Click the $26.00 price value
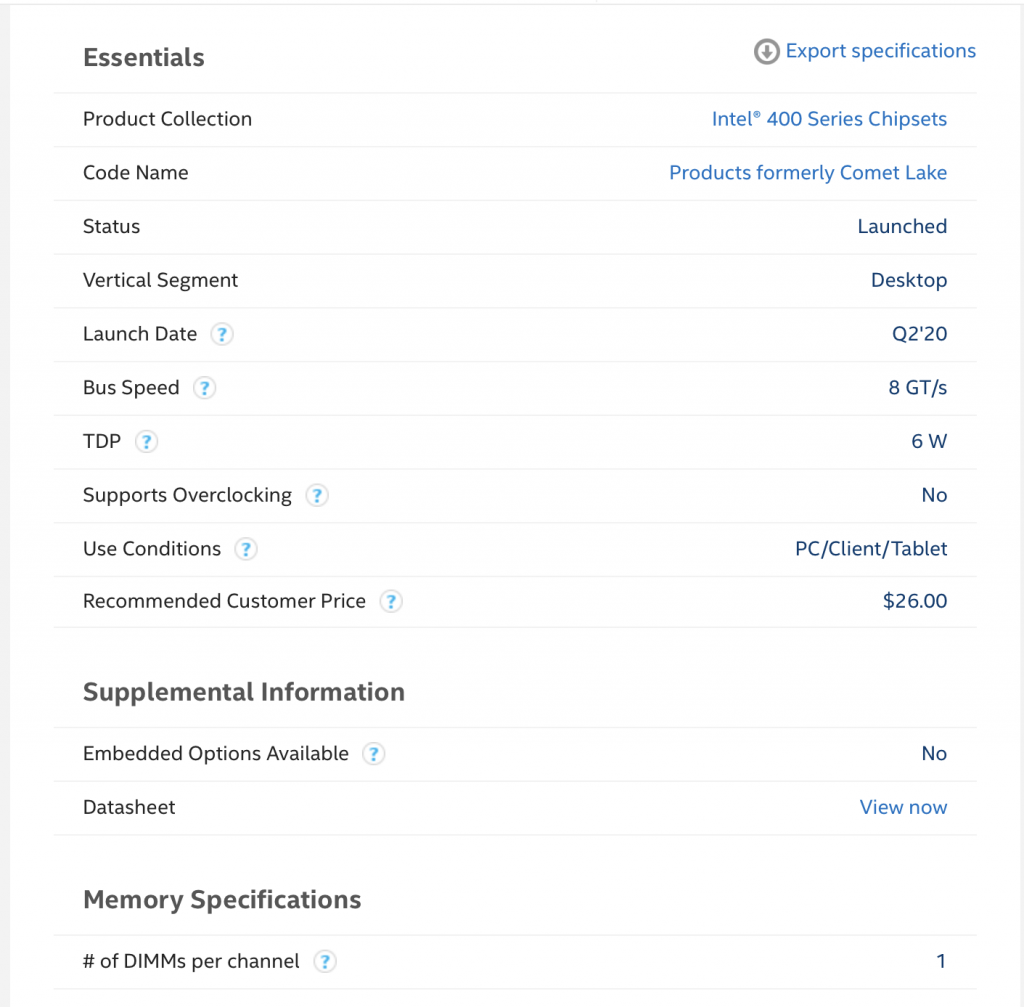 [914, 601]
